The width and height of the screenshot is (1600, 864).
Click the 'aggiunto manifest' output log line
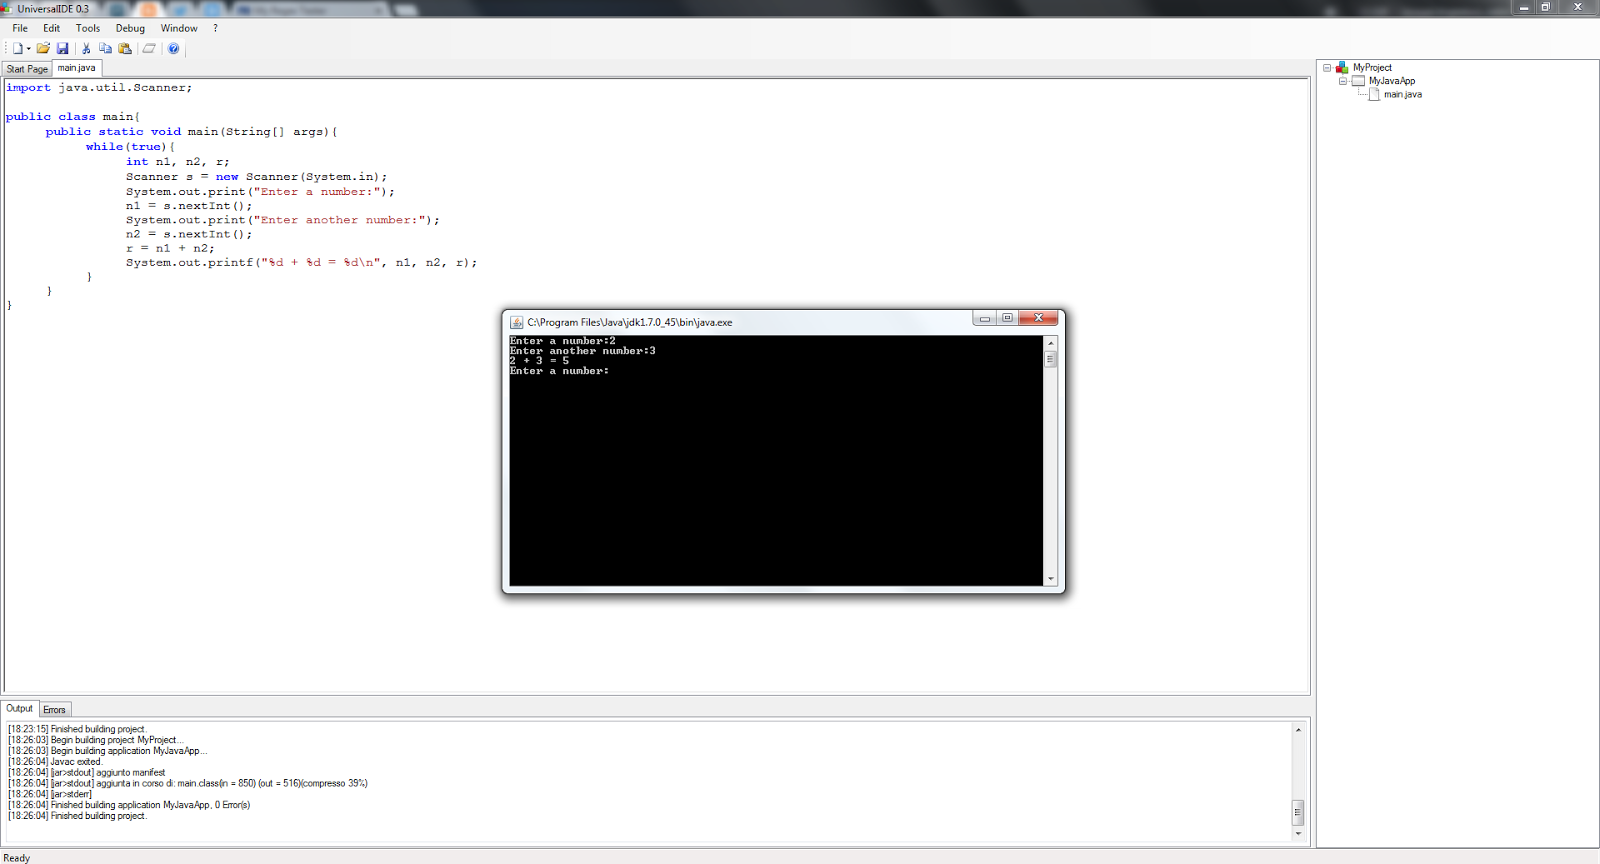coord(87,773)
